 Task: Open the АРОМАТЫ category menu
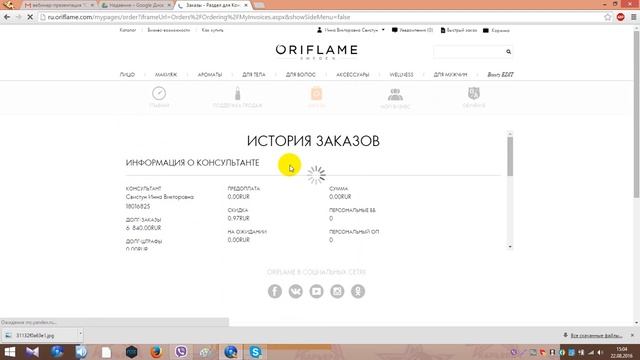[x=210, y=75]
